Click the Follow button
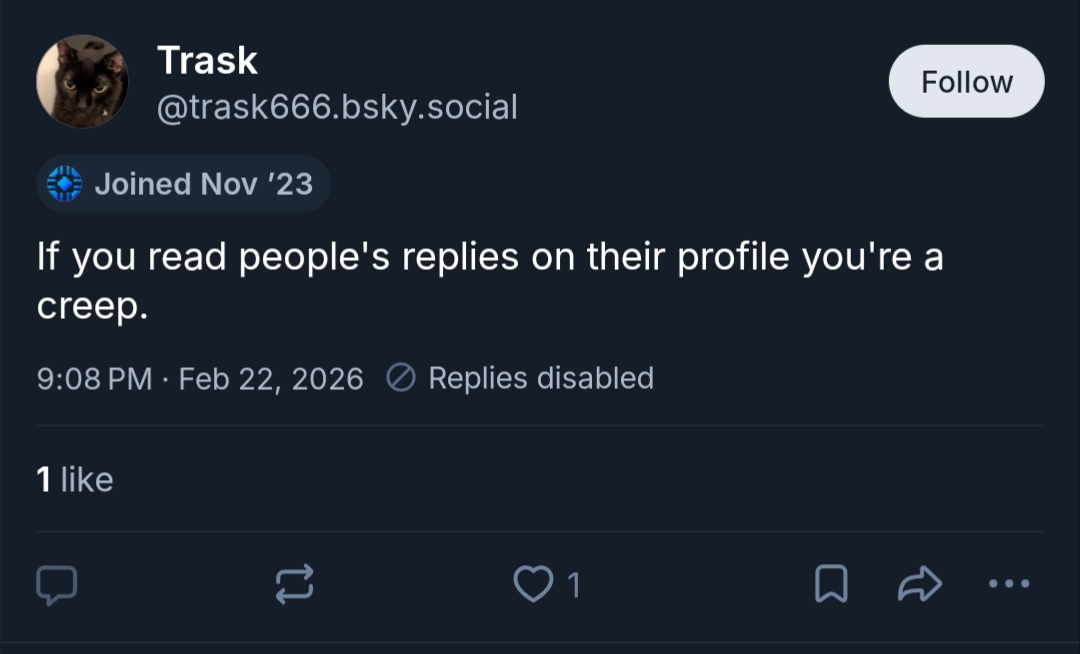 pyautogui.click(x=966, y=82)
